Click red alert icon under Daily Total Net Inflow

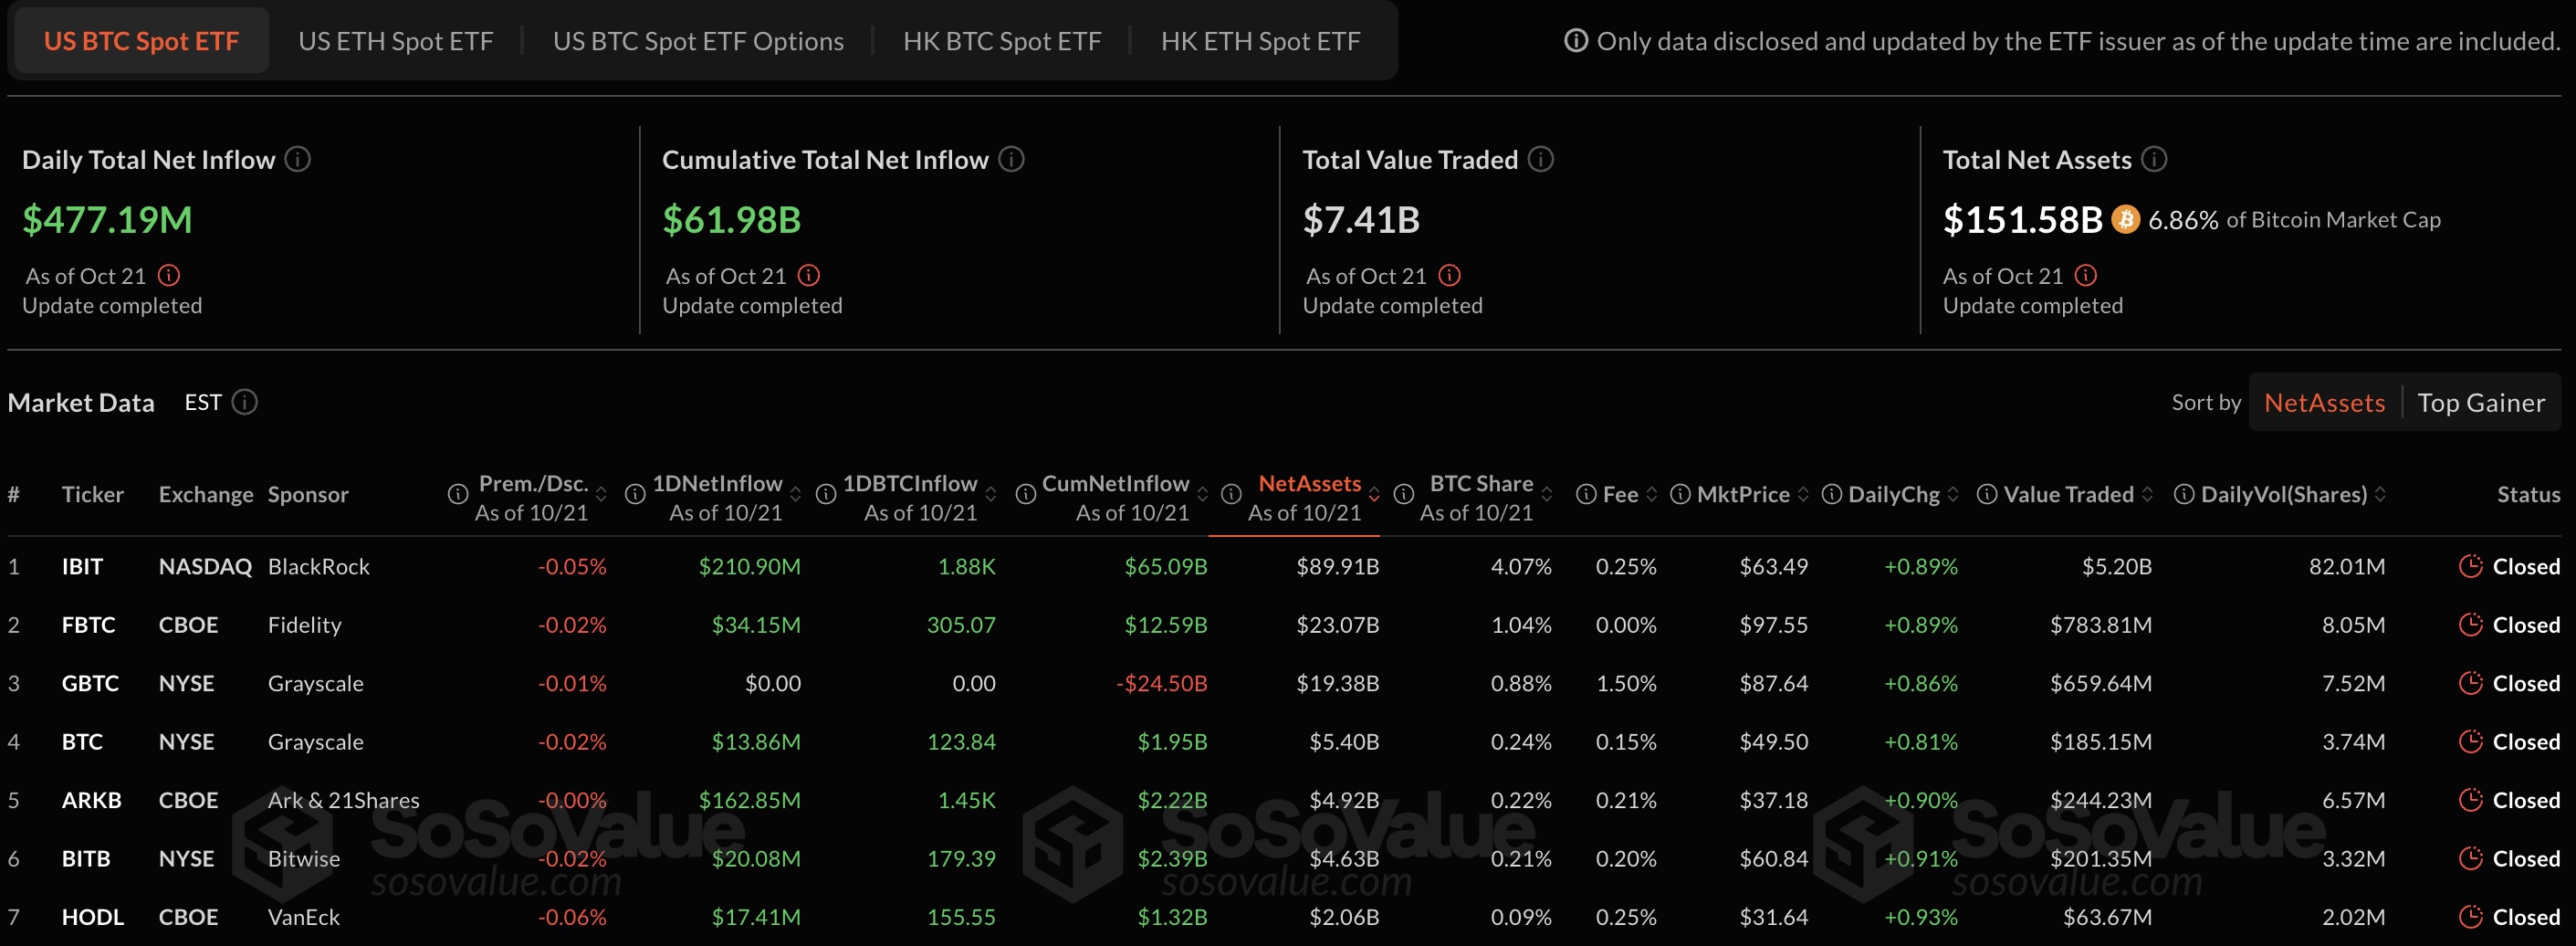(169, 275)
